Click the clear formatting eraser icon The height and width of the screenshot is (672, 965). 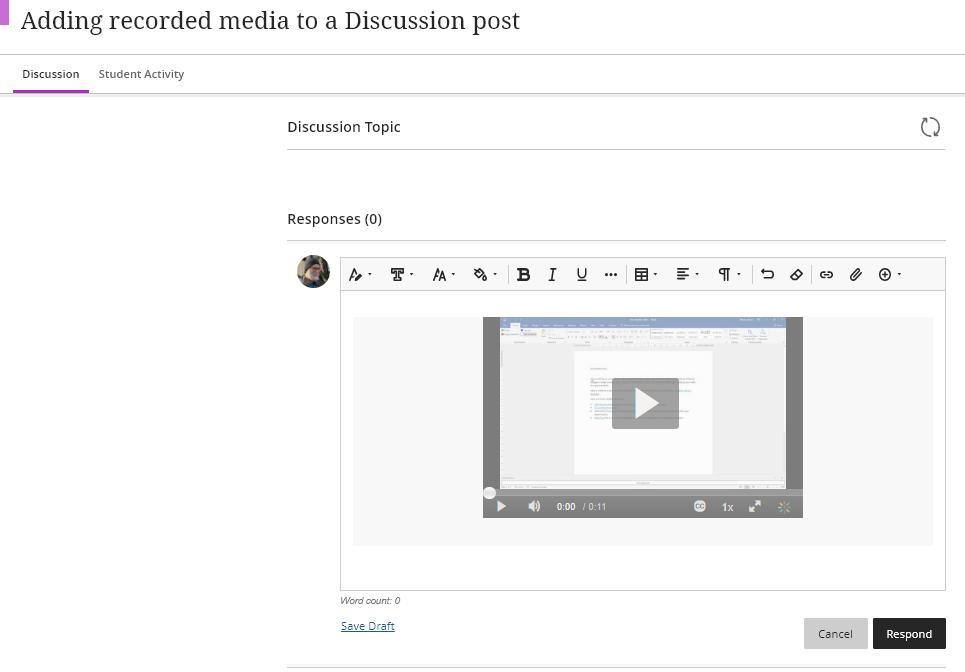pos(796,275)
